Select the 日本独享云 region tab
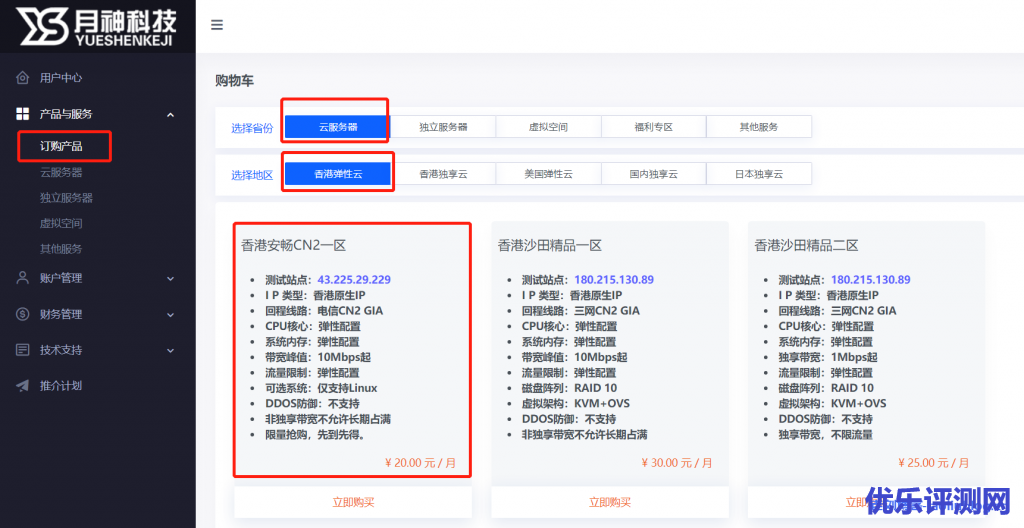Image resolution: width=1024 pixels, height=528 pixels. [x=758, y=174]
